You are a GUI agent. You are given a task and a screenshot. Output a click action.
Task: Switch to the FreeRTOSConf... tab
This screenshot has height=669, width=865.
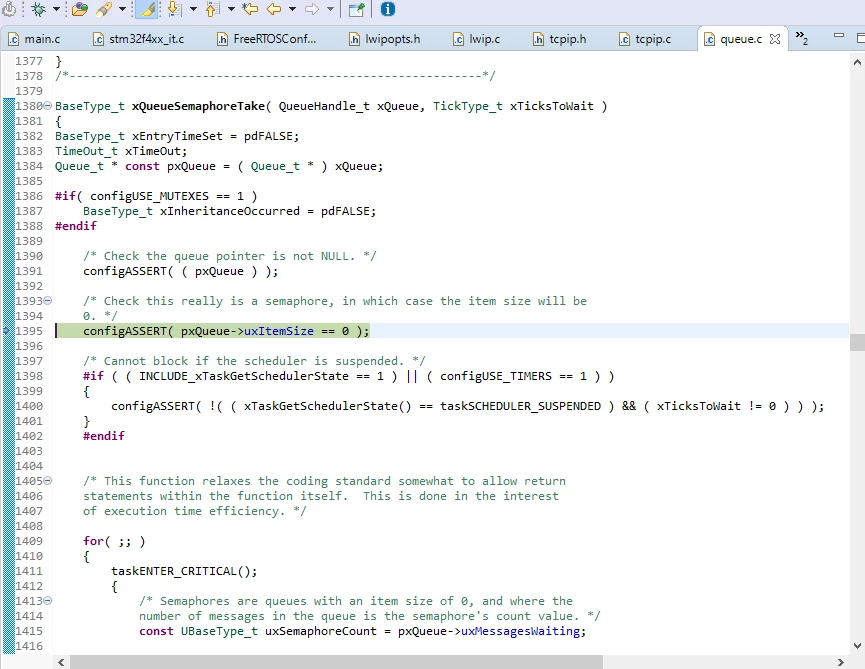(x=267, y=39)
